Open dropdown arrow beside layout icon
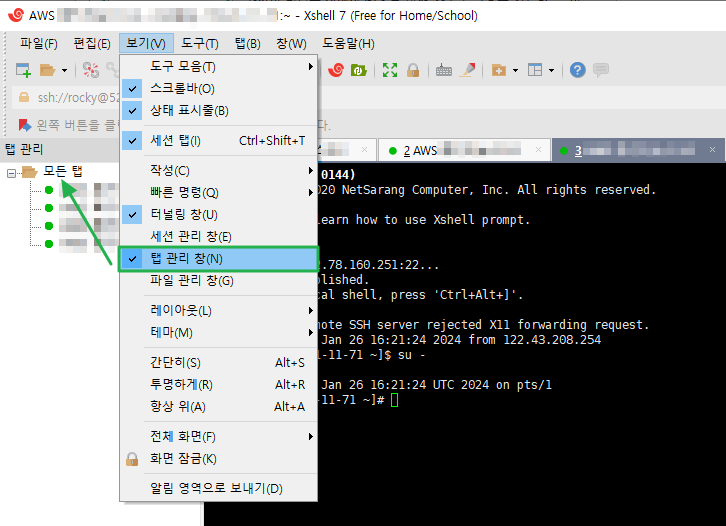 click(551, 71)
